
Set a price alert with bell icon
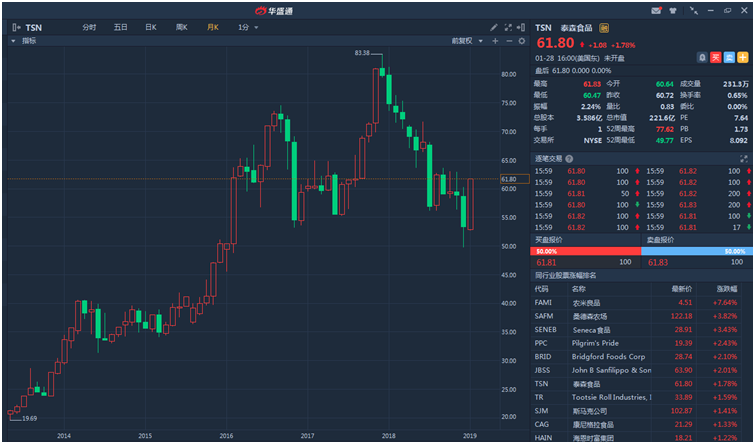click(703, 58)
